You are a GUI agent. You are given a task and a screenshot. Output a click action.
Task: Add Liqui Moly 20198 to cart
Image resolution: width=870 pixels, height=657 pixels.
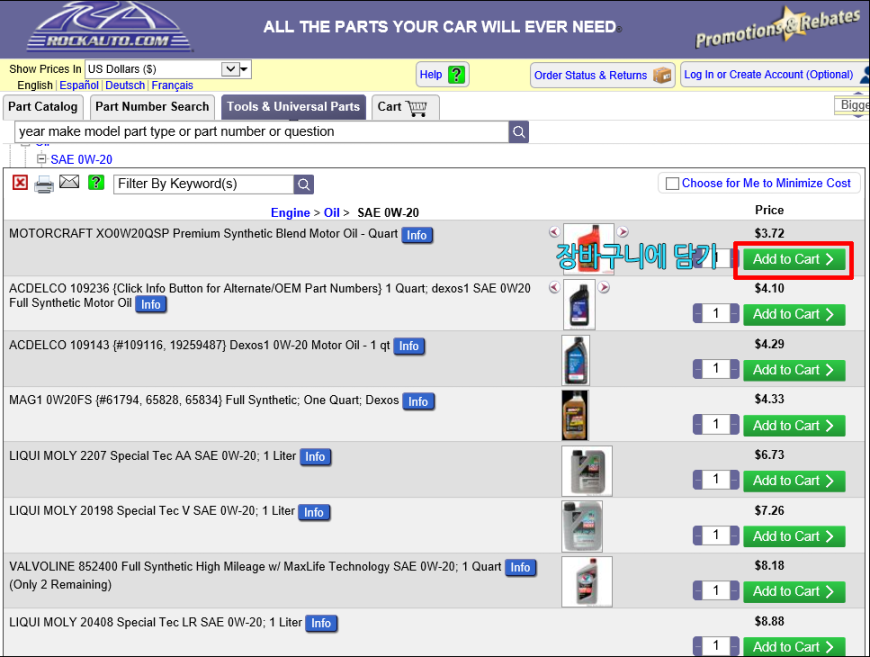(794, 537)
